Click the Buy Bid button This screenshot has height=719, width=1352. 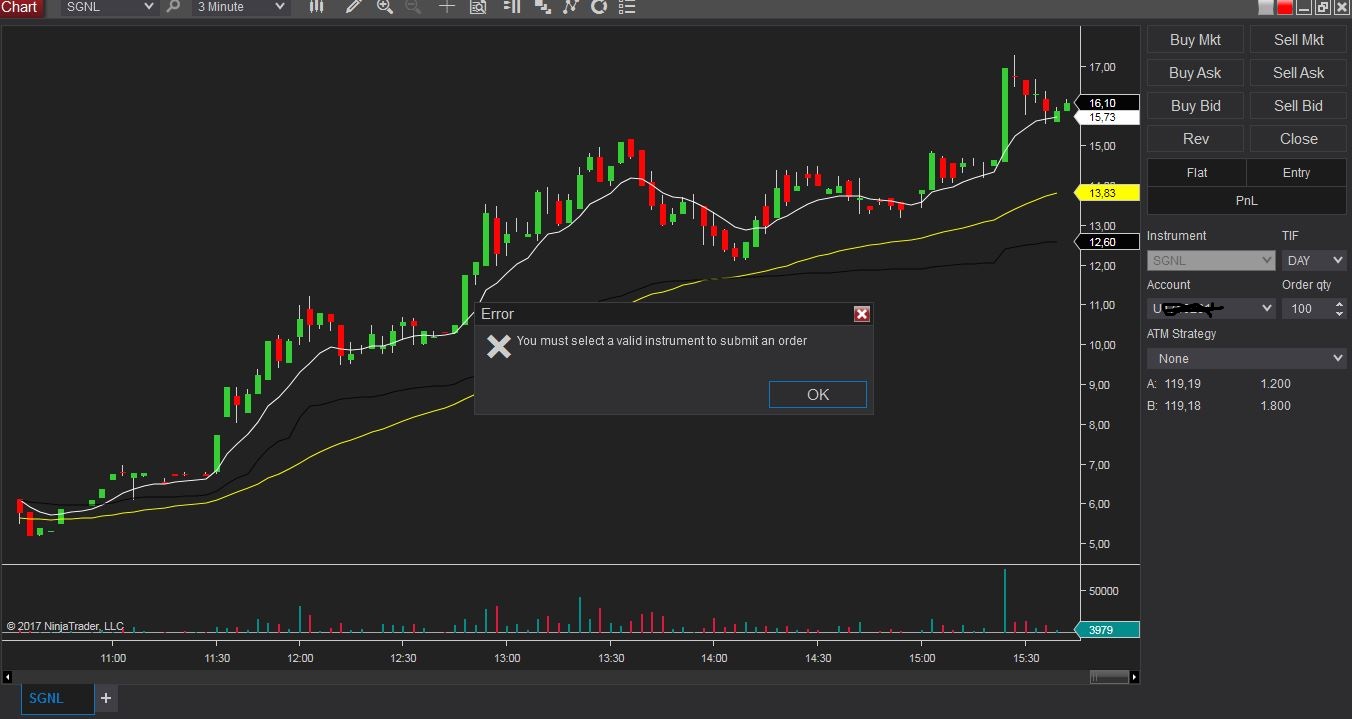click(1195, 106)
